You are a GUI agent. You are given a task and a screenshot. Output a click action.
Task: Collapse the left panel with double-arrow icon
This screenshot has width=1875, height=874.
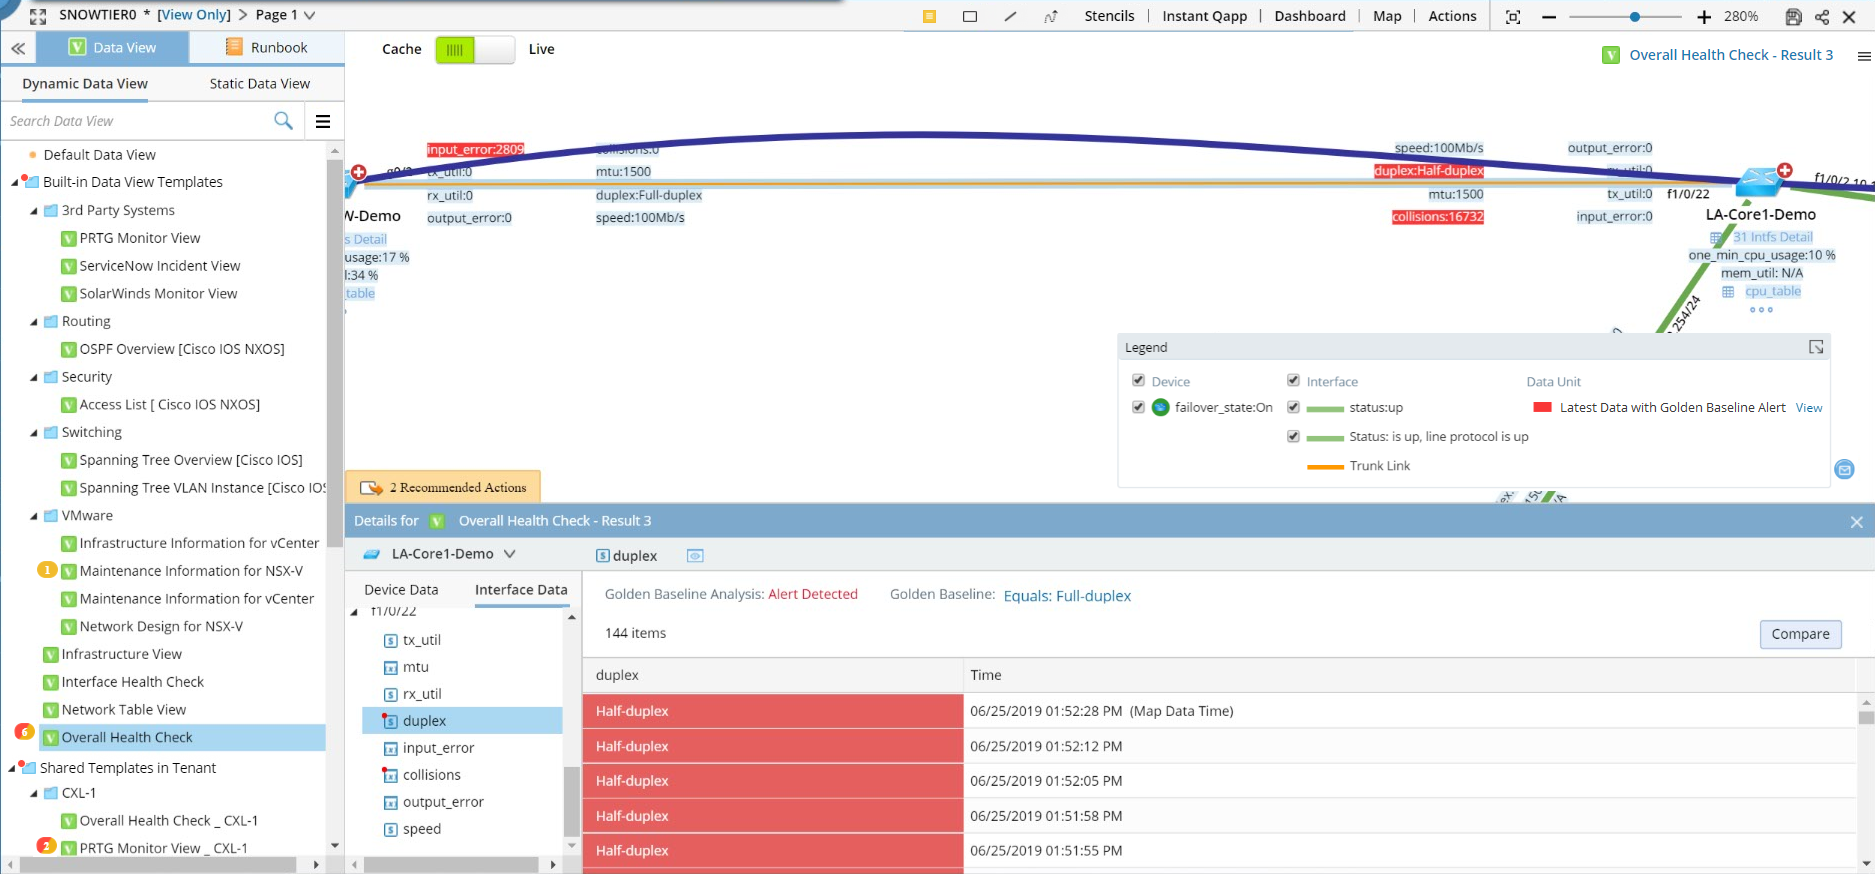[x=18, y=48]
